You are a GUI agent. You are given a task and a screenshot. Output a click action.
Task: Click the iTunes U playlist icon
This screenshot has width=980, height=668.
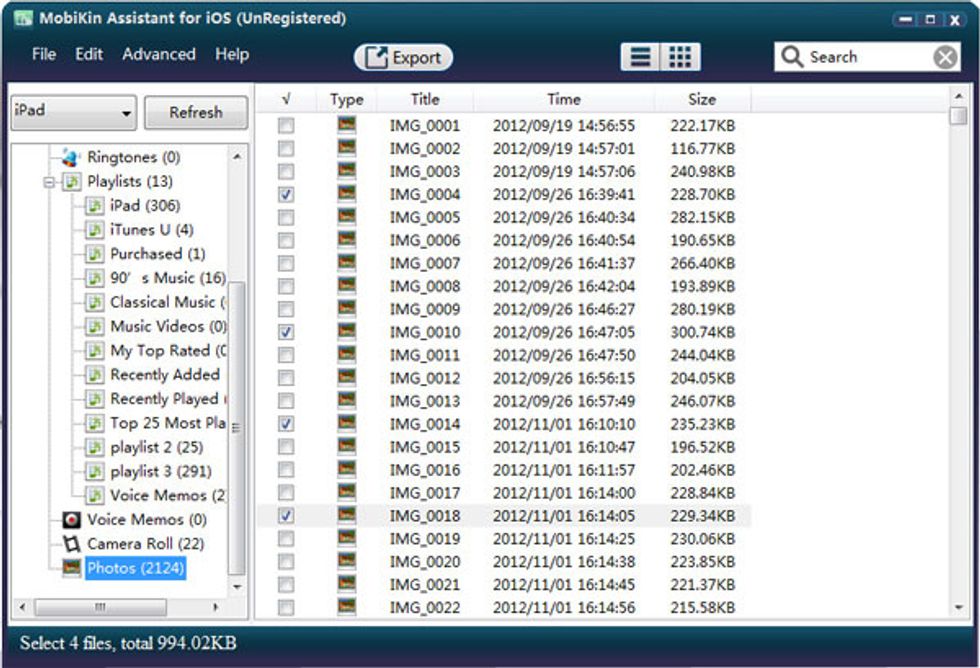94,230
